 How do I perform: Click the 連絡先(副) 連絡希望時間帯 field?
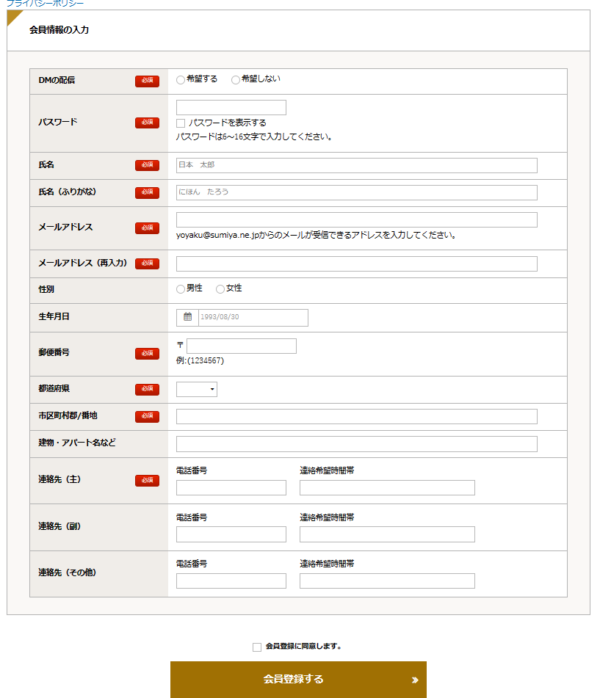[x=387, y=534]
